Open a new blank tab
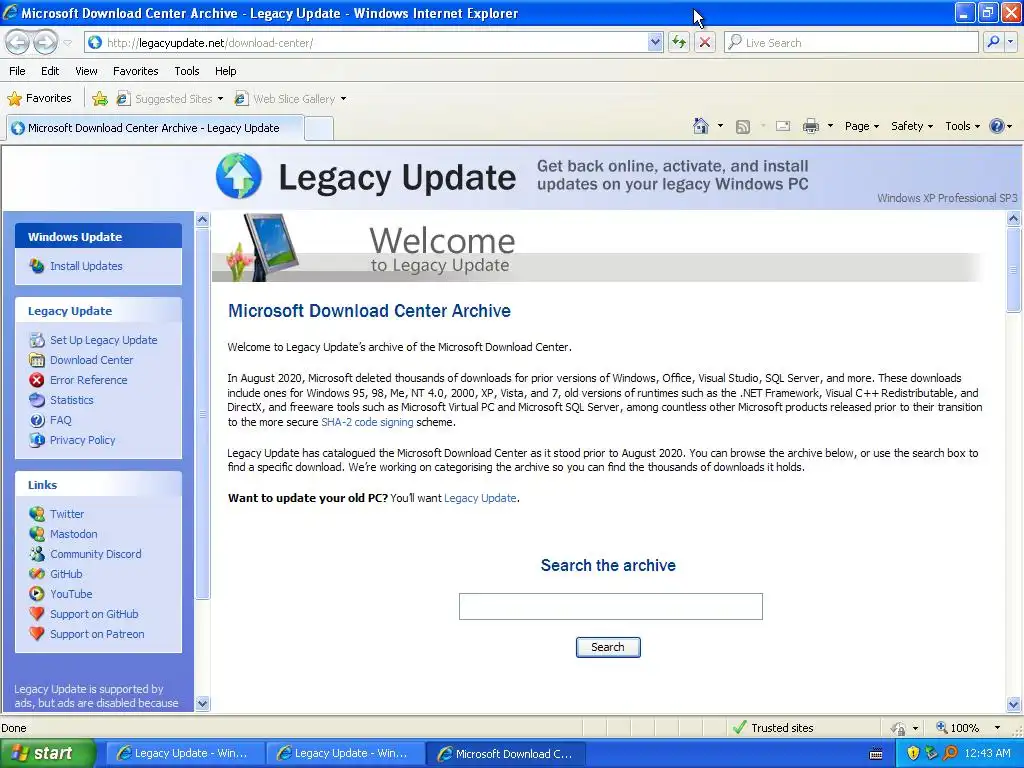 tap(319, 128)
